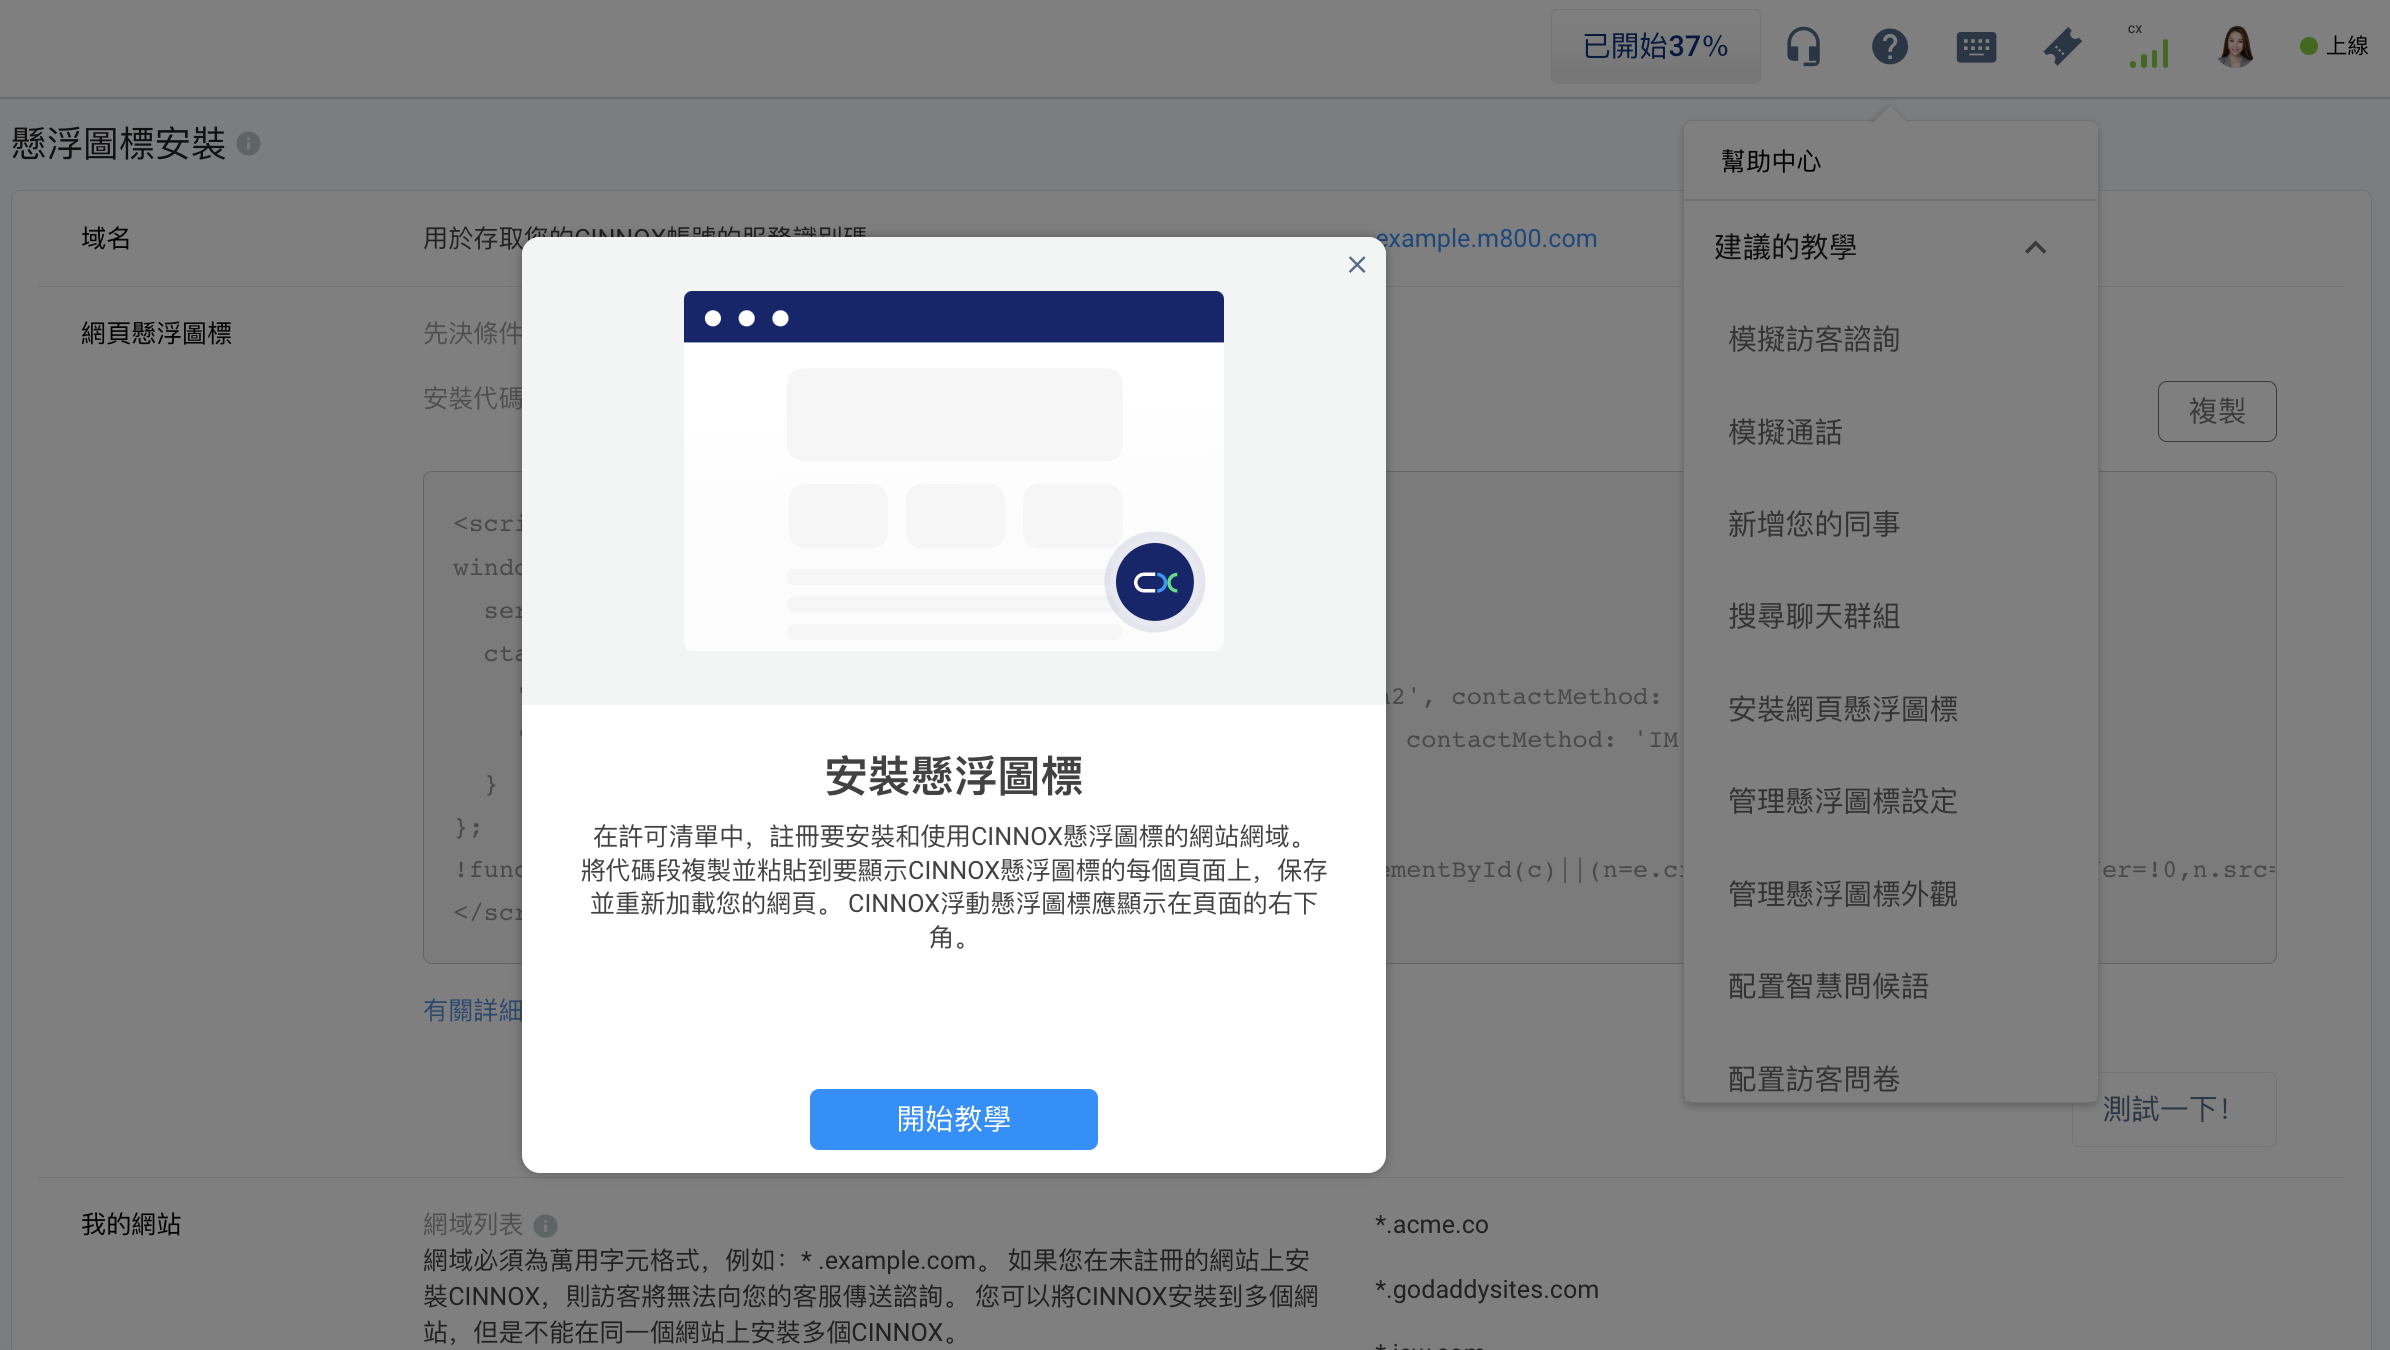The width and height of the screenshot is (2390, 1350).
Task: Collapse the 建議的教學 section chevron
Action: click(x=2035, y=247)
